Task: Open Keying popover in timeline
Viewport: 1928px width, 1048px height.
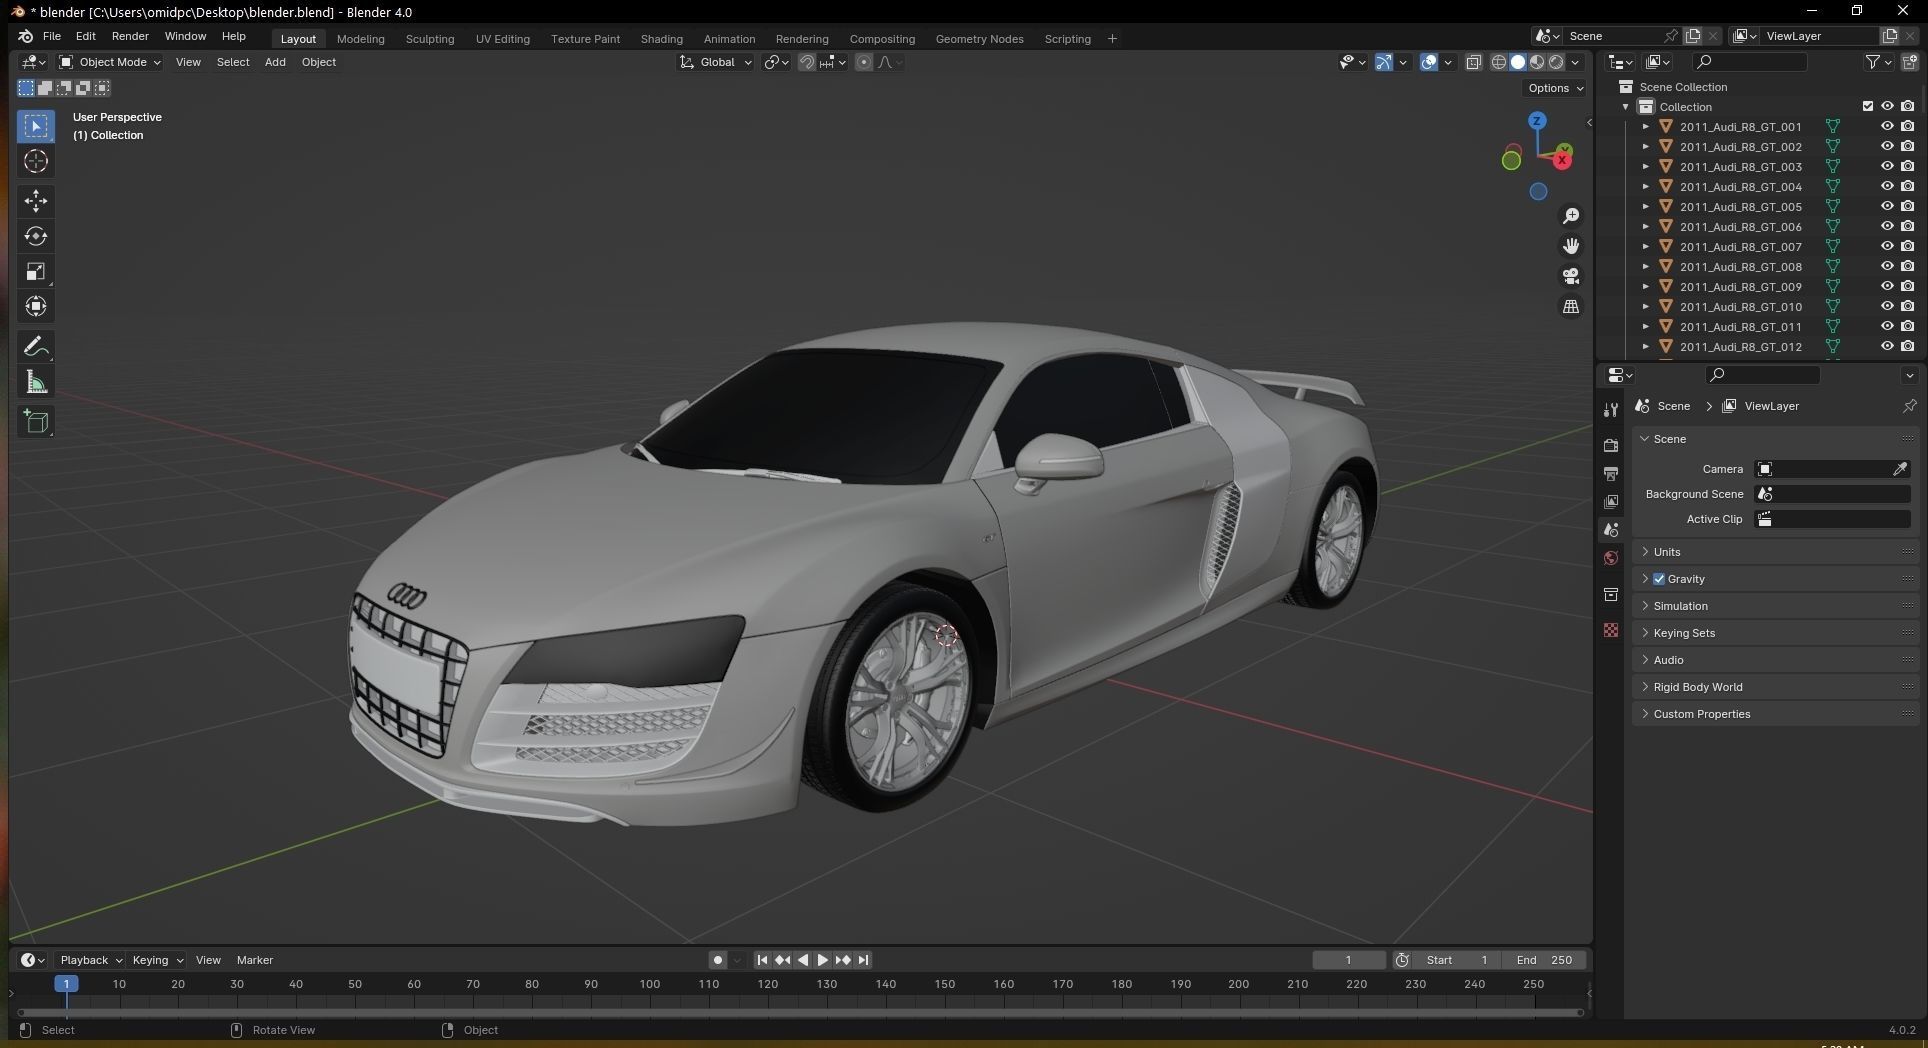Action: (x=158, y=960)
